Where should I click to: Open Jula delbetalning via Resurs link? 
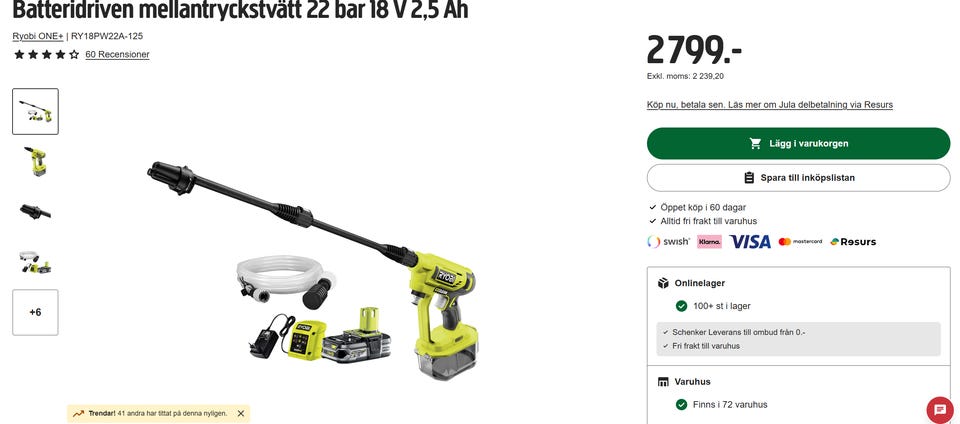[x=770, y=105]
